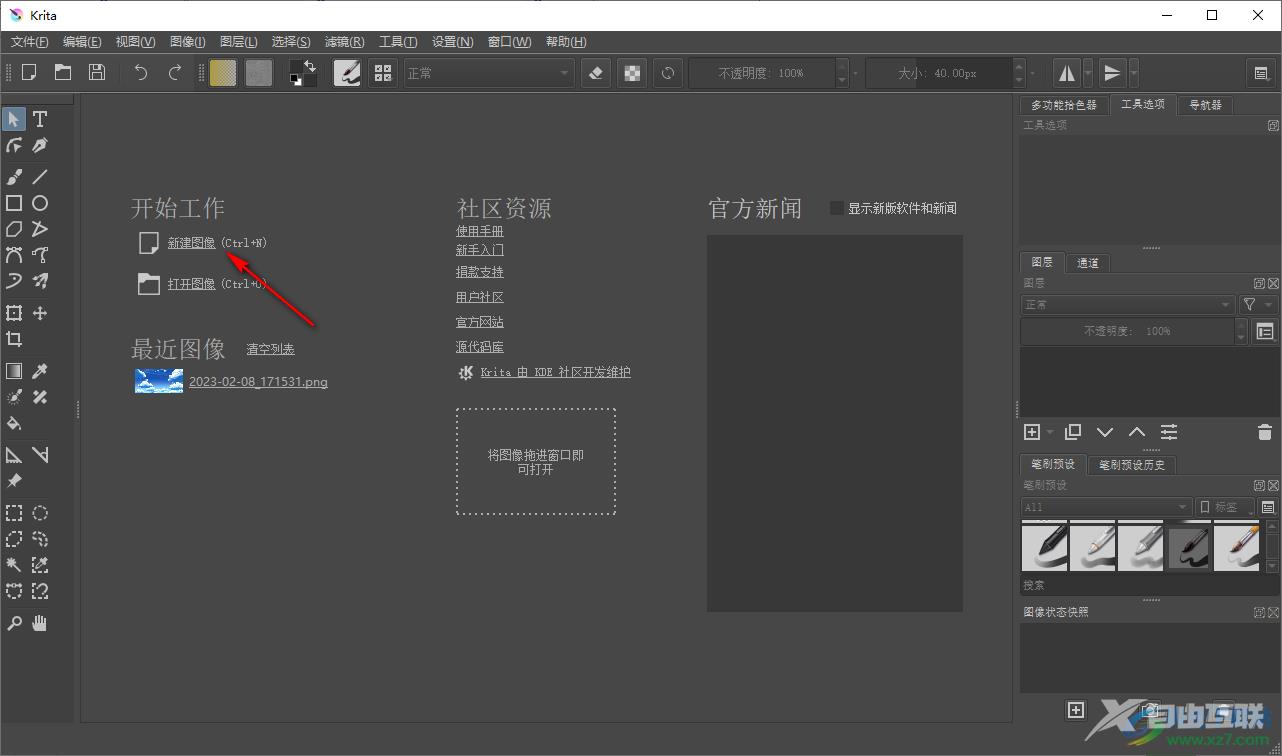This screenshot has width=1282, height=756.
Task: Open the 官方网站 link
Action: 480,322
